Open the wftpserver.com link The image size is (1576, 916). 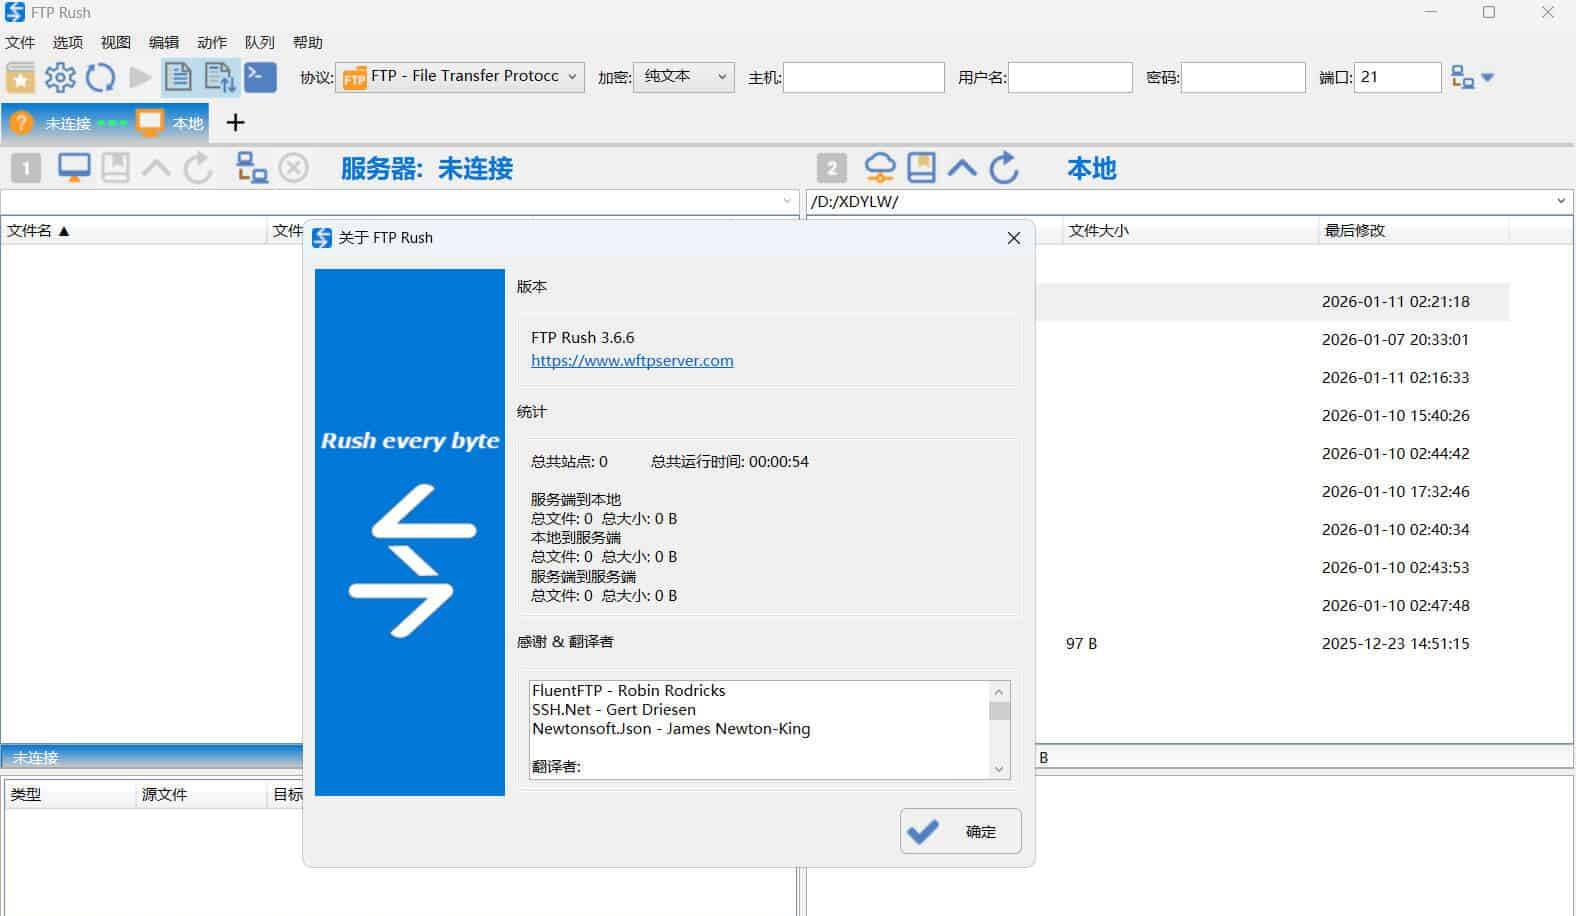pyautogui.click(x=632, y=360)
